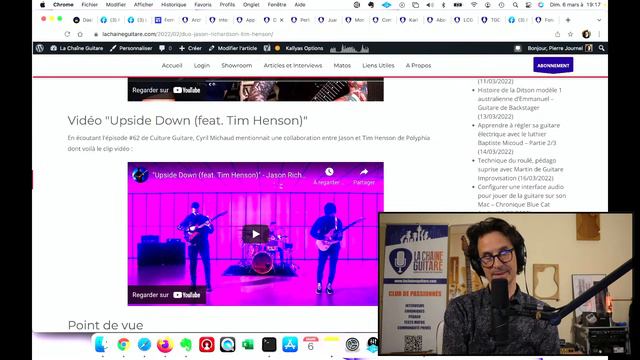Play the Upside Down YouTube video
The image size is (640, 360).
click(256, 234)
